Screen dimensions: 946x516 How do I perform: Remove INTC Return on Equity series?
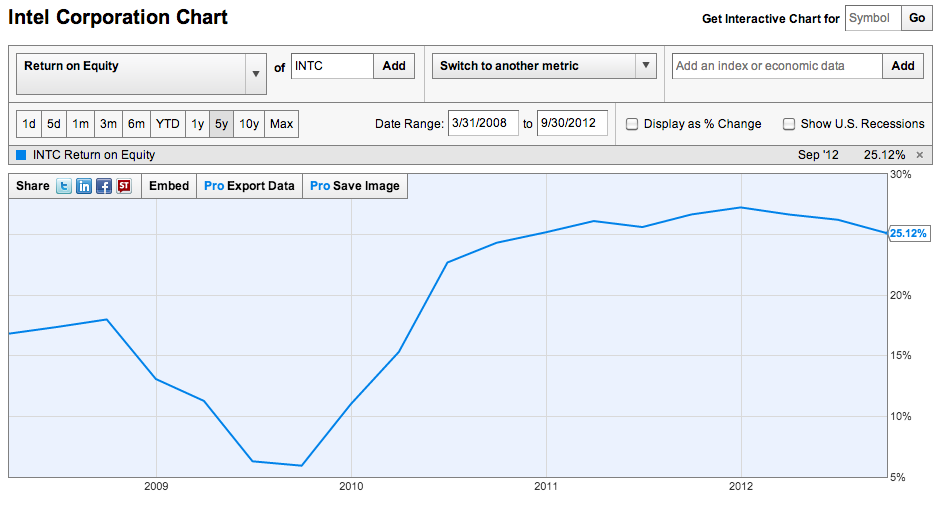[919, 155]
